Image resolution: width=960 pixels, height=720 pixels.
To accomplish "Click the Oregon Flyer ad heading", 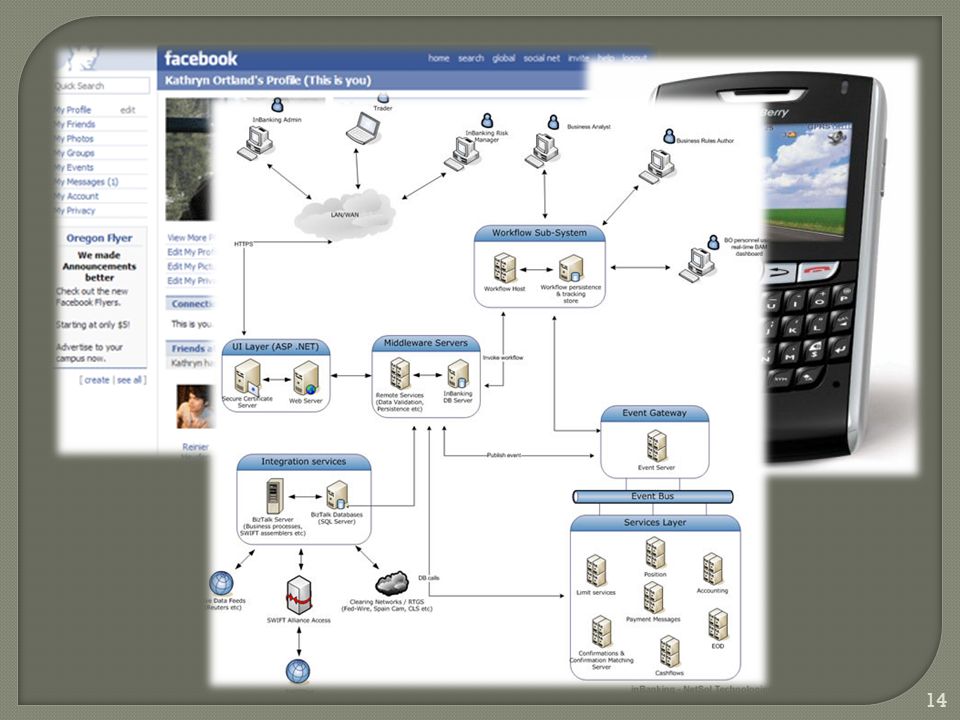I will [x=99, y=238].
